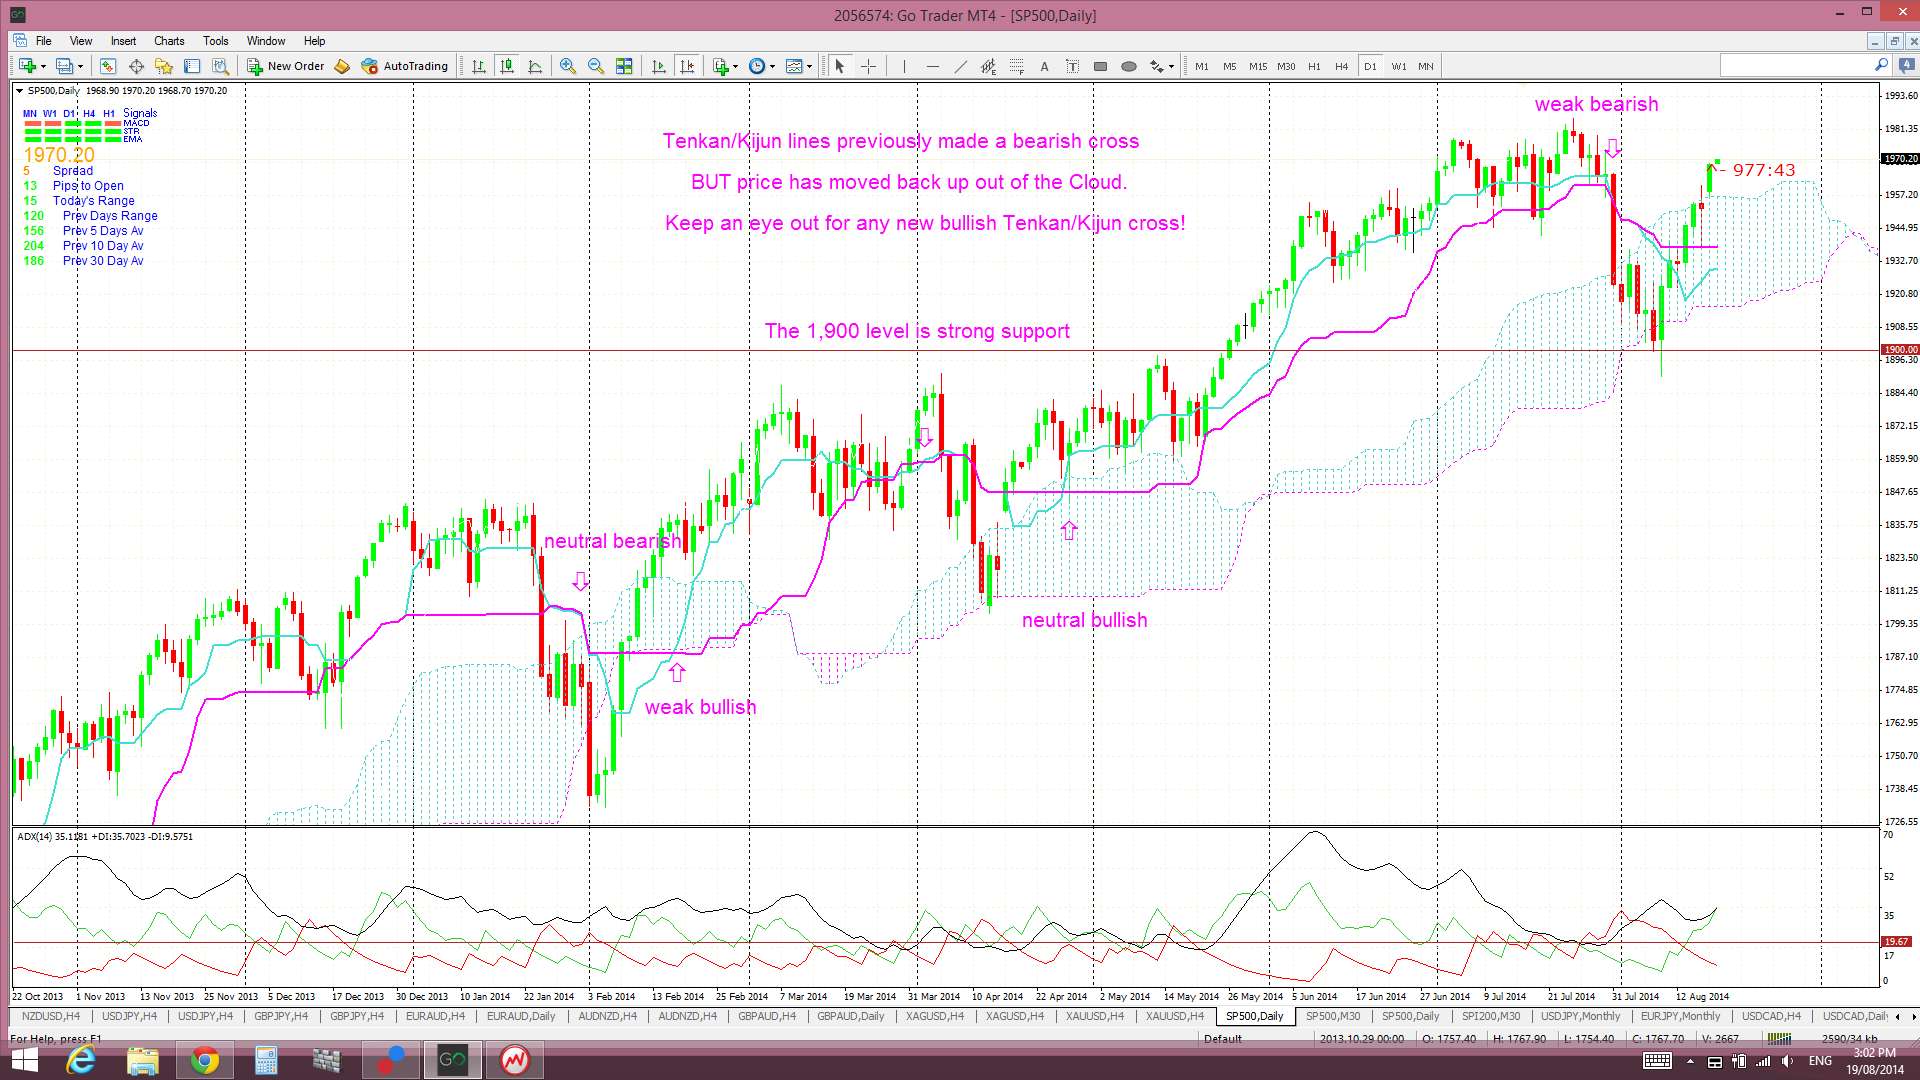Viewport: 1920px width, 1080px height.
Task: Open the File menu
Action: 43,41
